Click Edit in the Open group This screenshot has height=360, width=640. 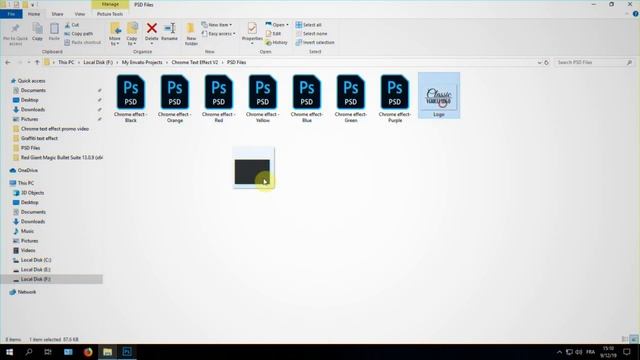click(x=273, y=33)
